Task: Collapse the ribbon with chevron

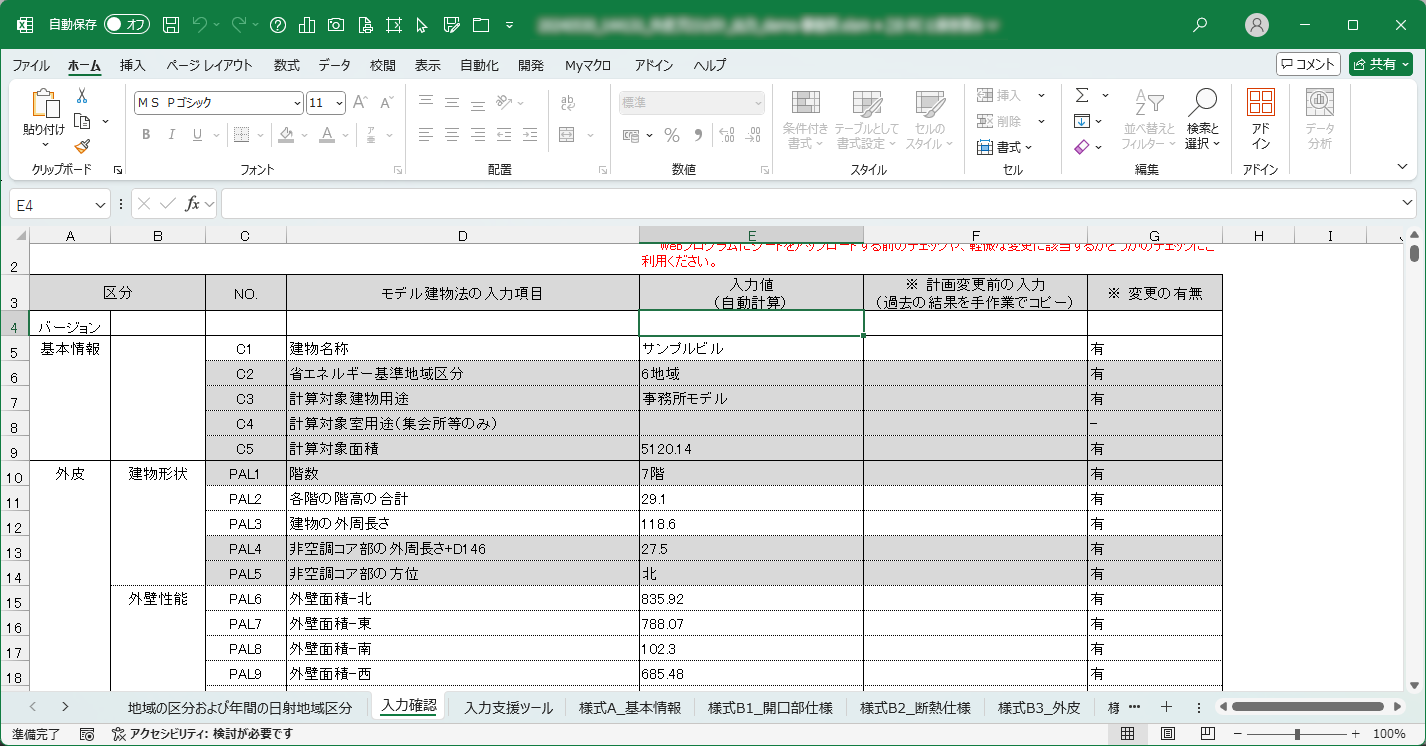Action: [1401, 166]
